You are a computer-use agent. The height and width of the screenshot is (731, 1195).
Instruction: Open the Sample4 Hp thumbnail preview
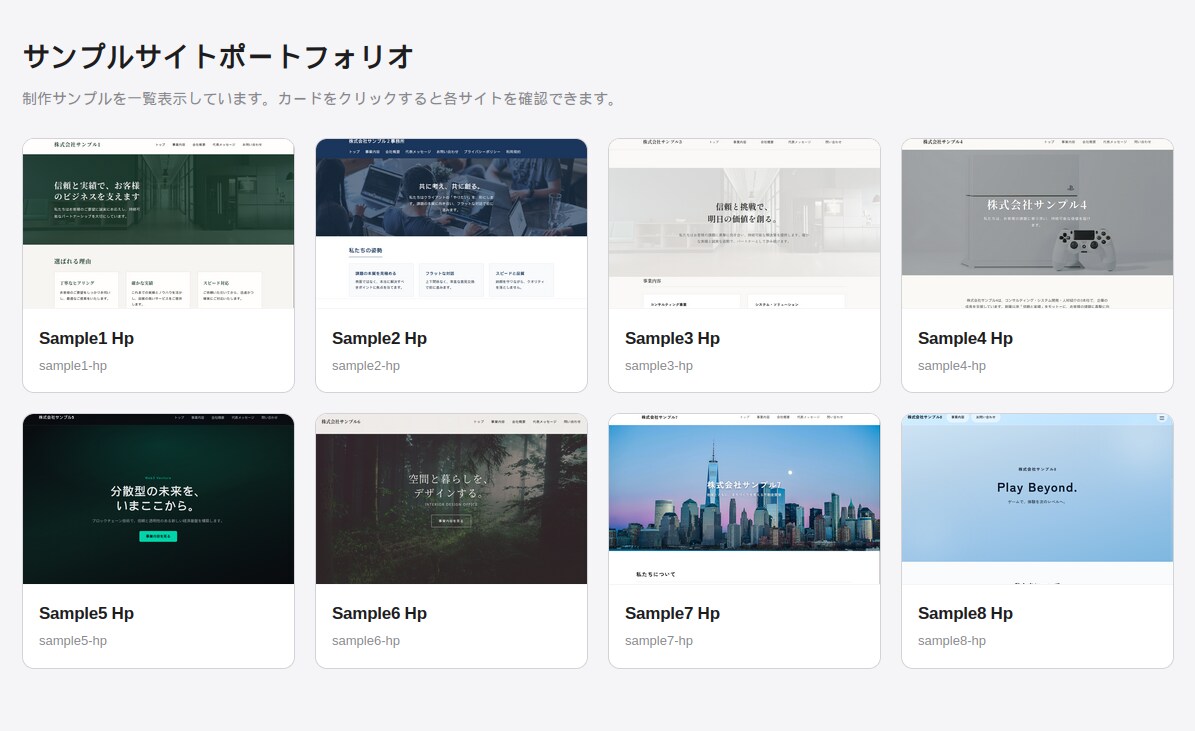click(x=1037, y=223)
